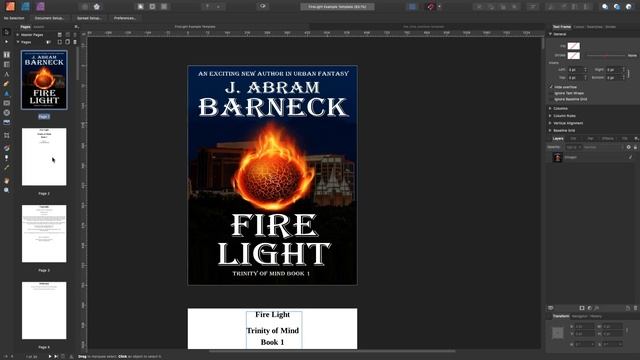The width and height of the screenshot is (640, 360).
Task: Switch to the Swatches panel tab
Action: (x=594, y=27)
